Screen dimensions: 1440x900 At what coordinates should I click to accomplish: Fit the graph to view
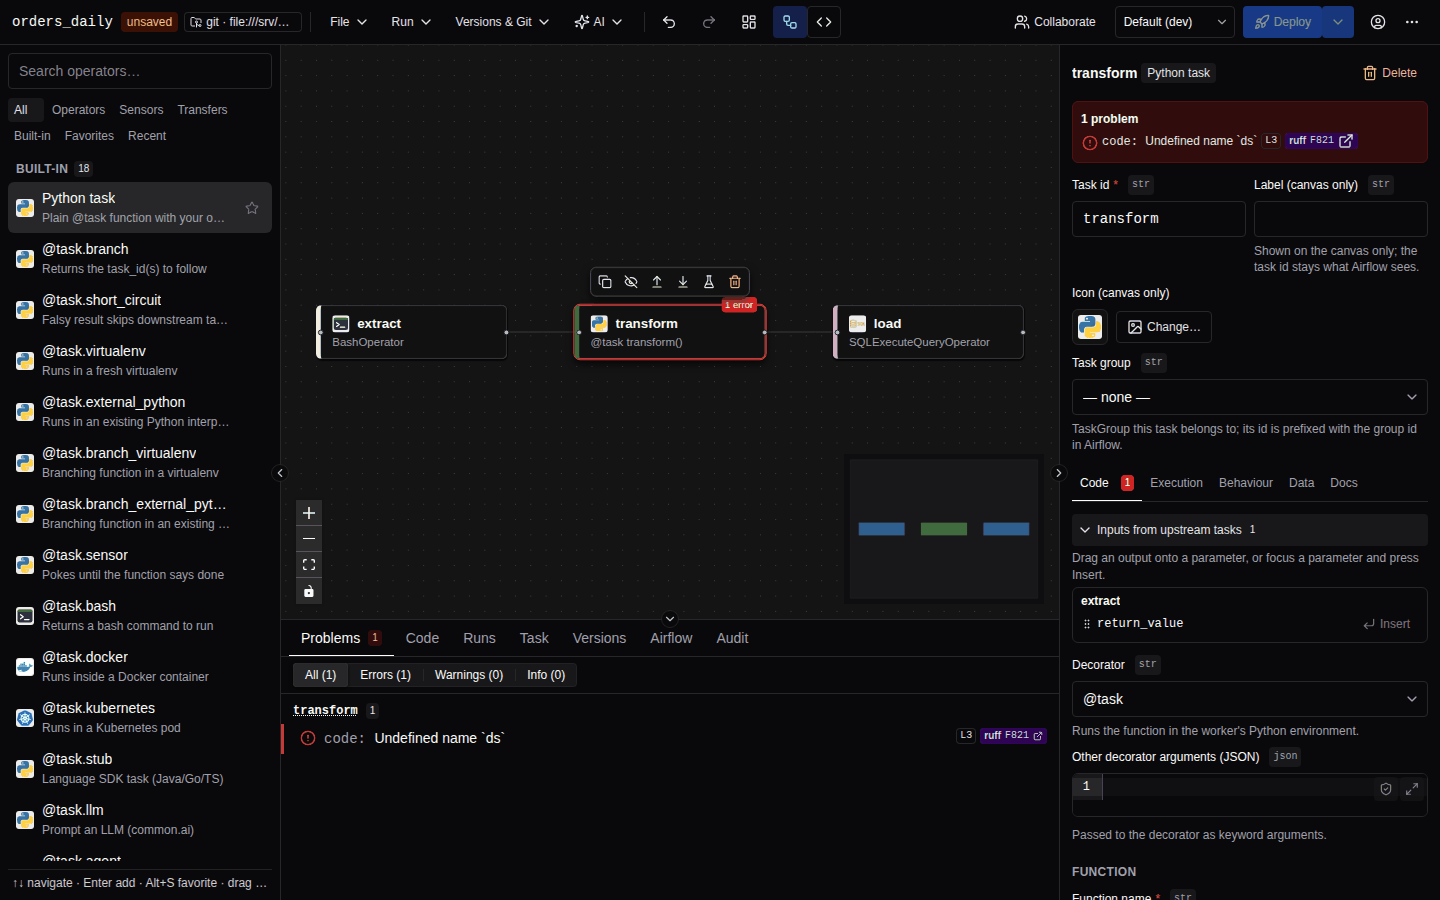[309, 565]
